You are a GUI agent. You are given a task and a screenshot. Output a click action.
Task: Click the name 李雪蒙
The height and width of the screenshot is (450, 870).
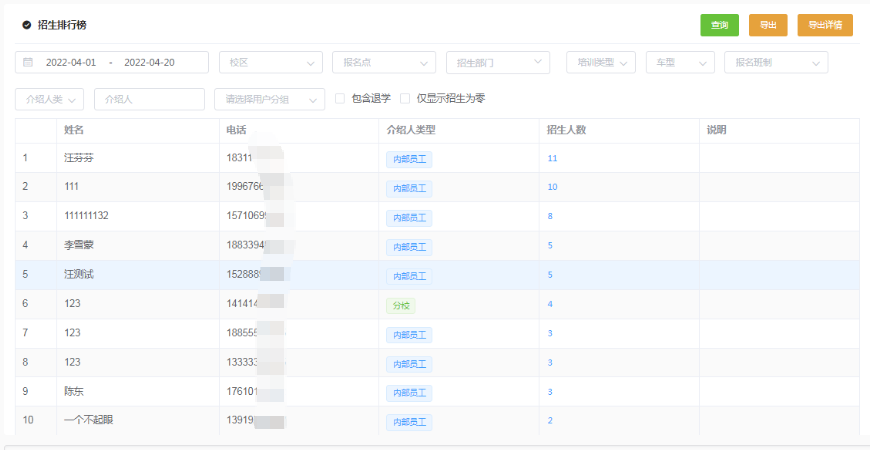click(x=79, y=245)
